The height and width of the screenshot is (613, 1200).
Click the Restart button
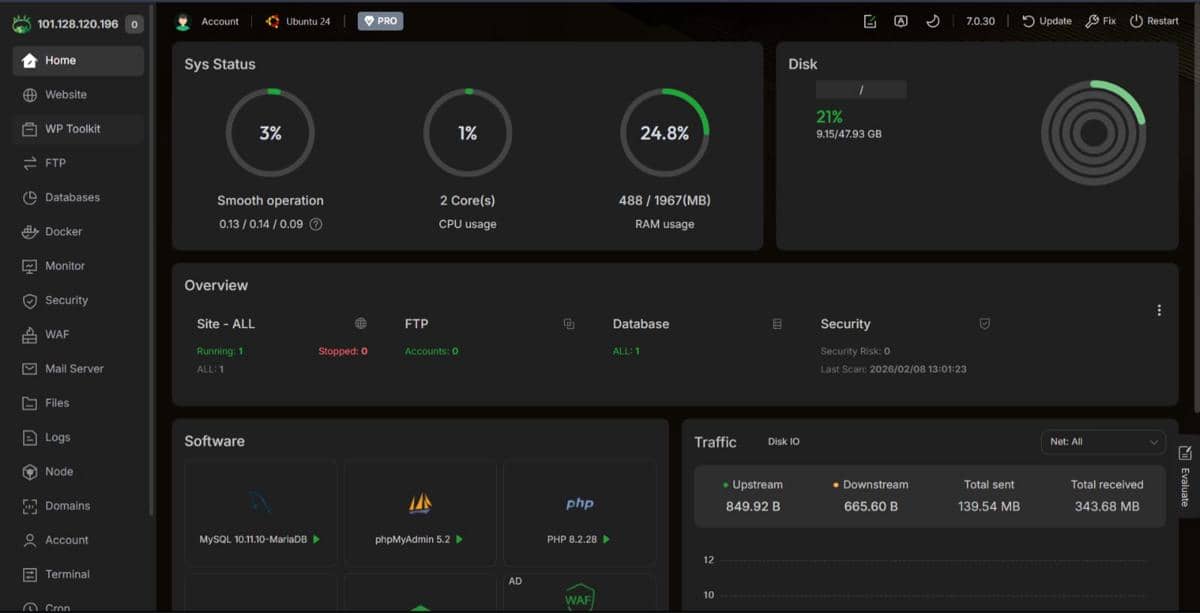tap(1152, 20)
